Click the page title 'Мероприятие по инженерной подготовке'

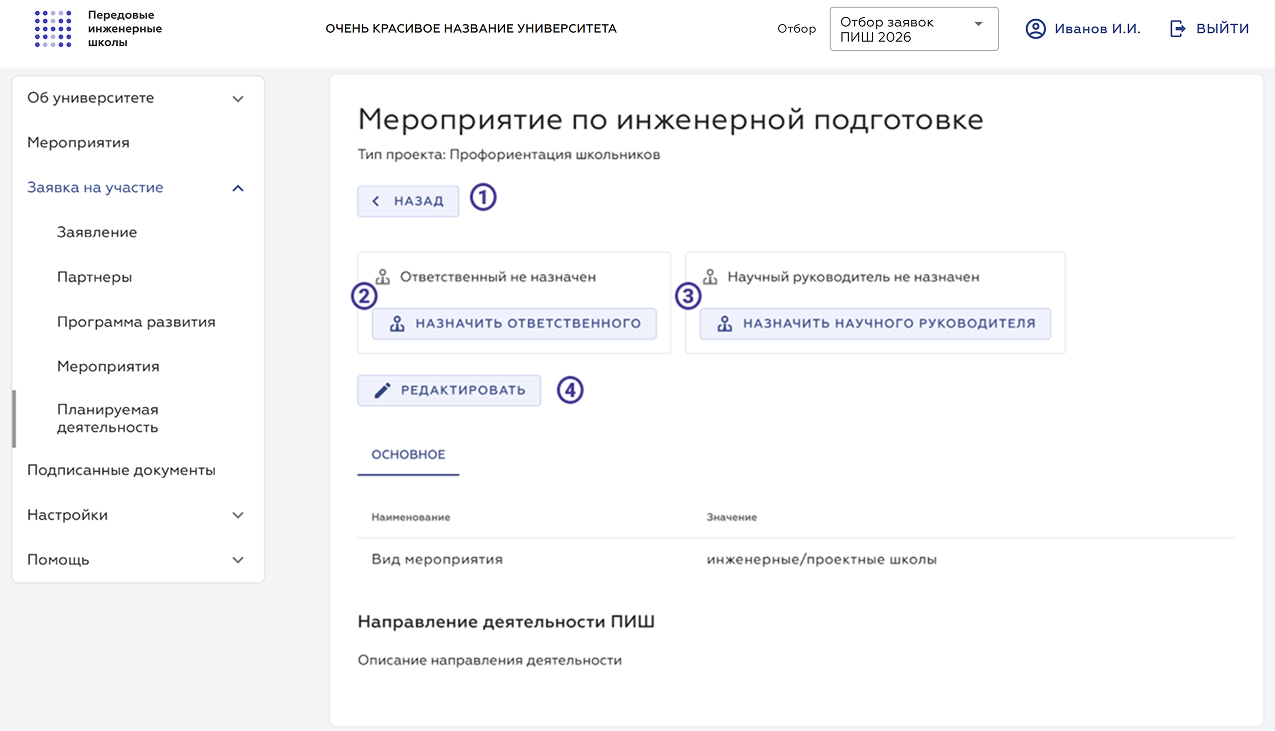[x=671, y=120]
